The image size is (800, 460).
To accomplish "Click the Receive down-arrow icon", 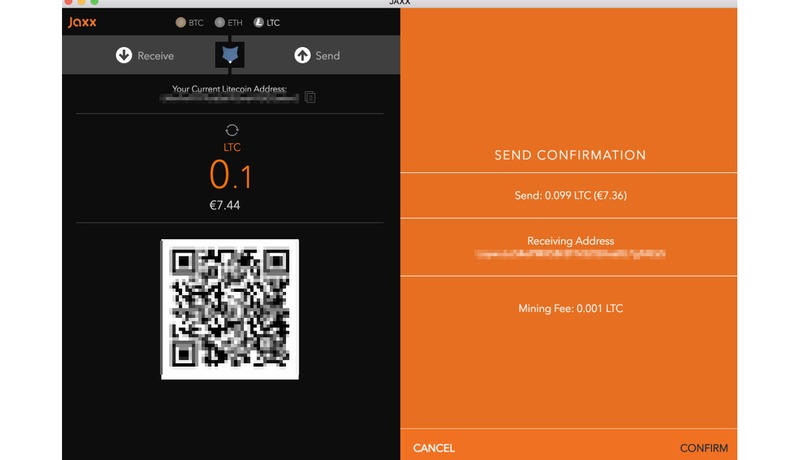I will 123,55.
